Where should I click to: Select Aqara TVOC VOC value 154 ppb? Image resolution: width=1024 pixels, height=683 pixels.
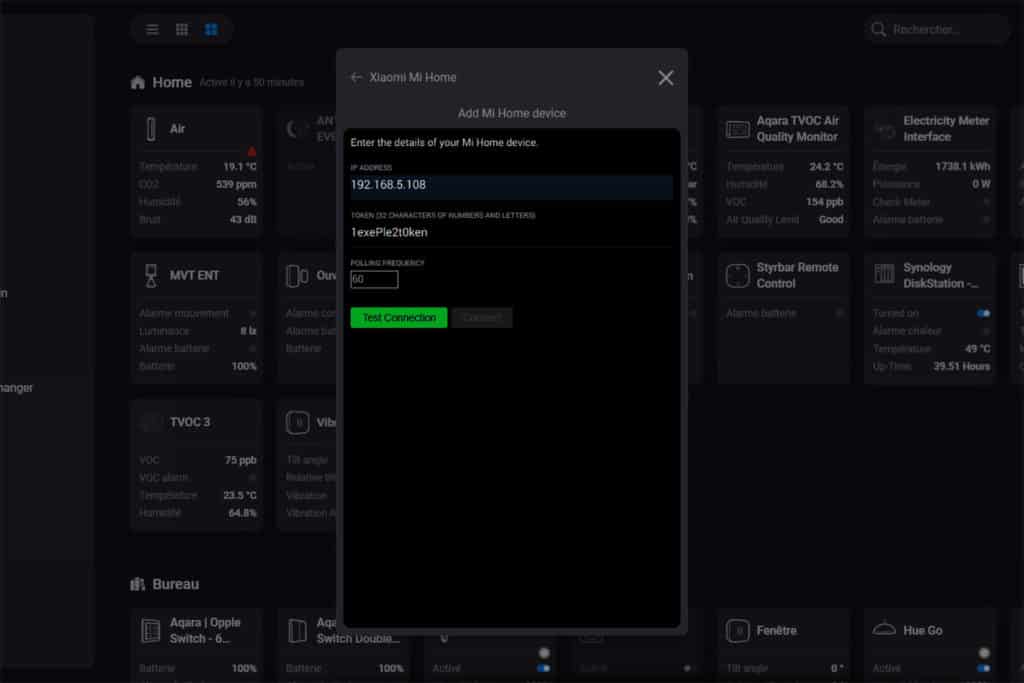(x=824, y=202)
